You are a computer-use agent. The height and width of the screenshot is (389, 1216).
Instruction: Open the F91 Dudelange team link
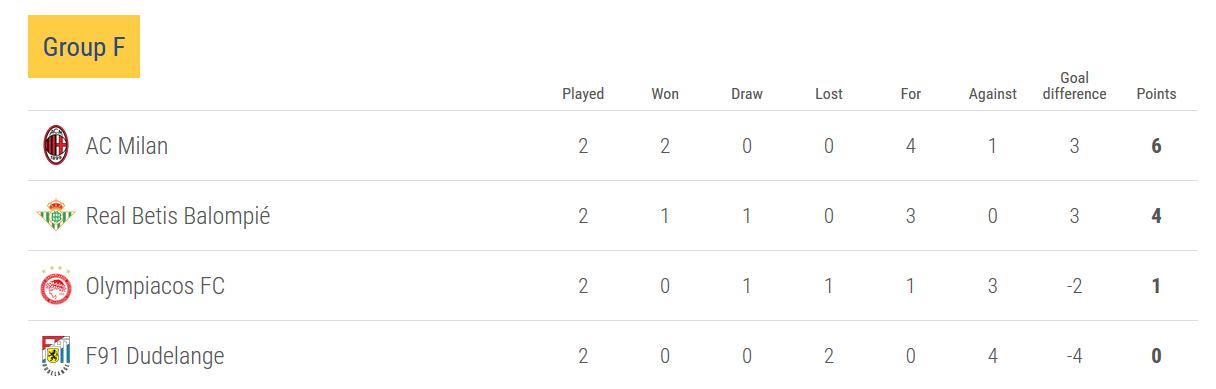[155, 356]
